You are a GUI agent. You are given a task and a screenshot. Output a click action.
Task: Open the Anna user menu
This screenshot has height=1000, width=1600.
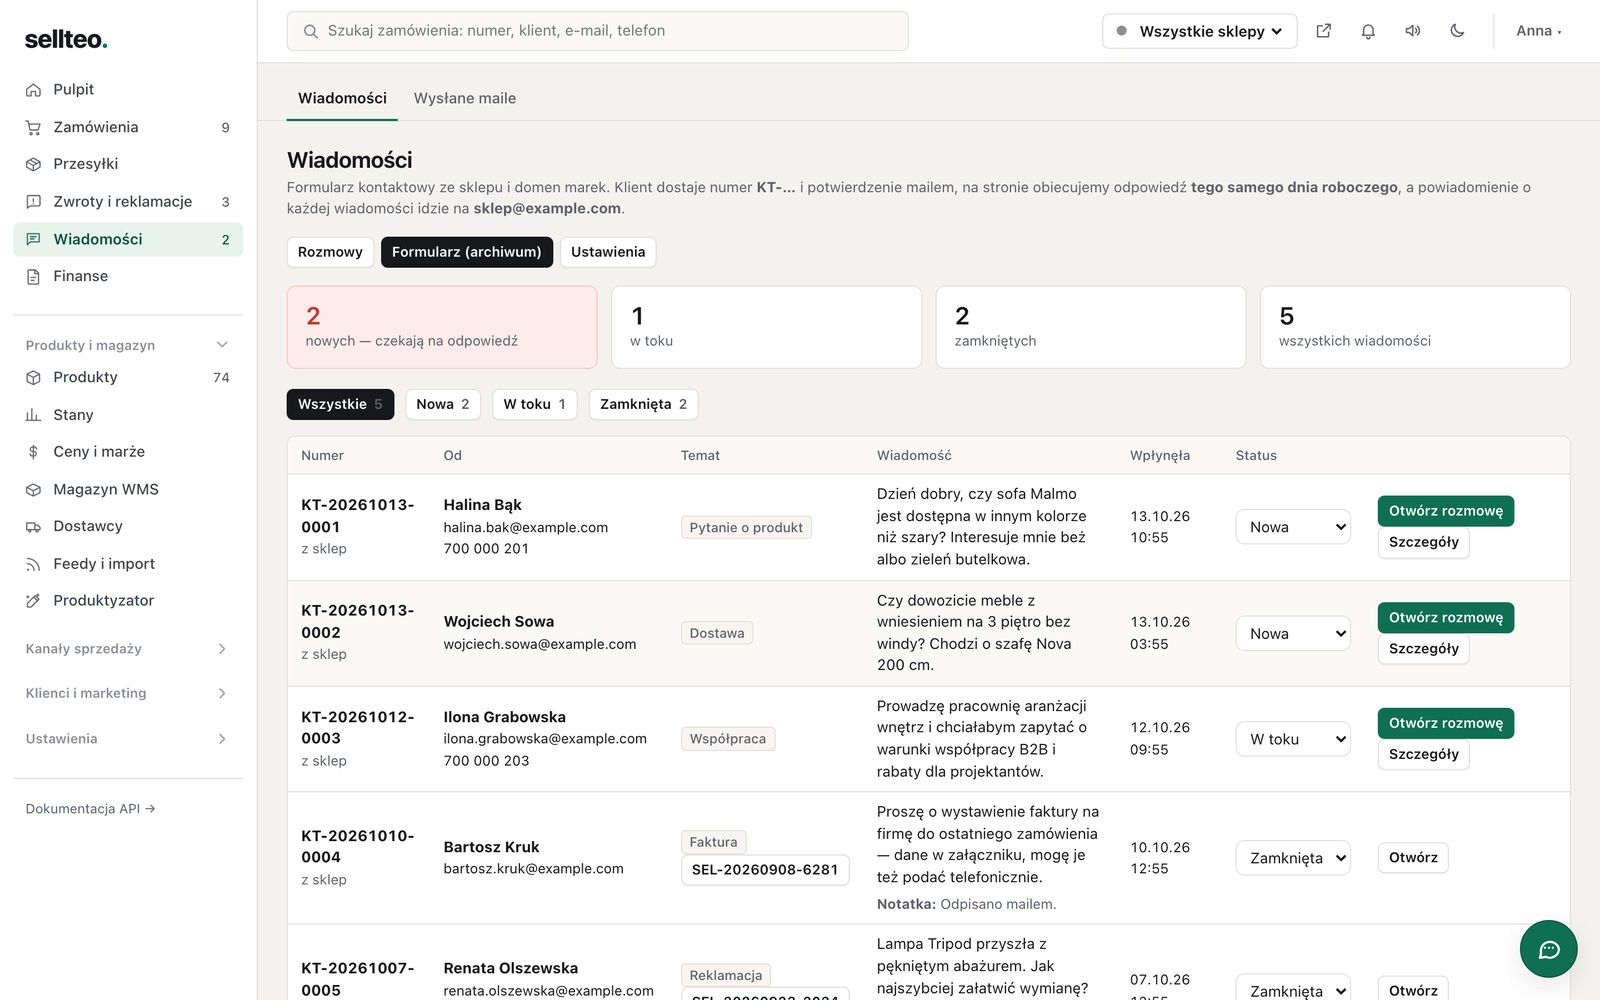[x=1538, y=31]
